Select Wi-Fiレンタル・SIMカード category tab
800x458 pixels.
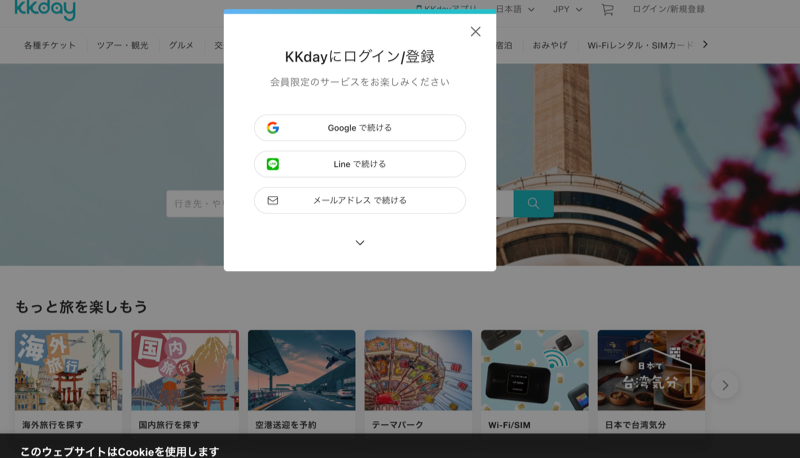[x=640, y=45]
